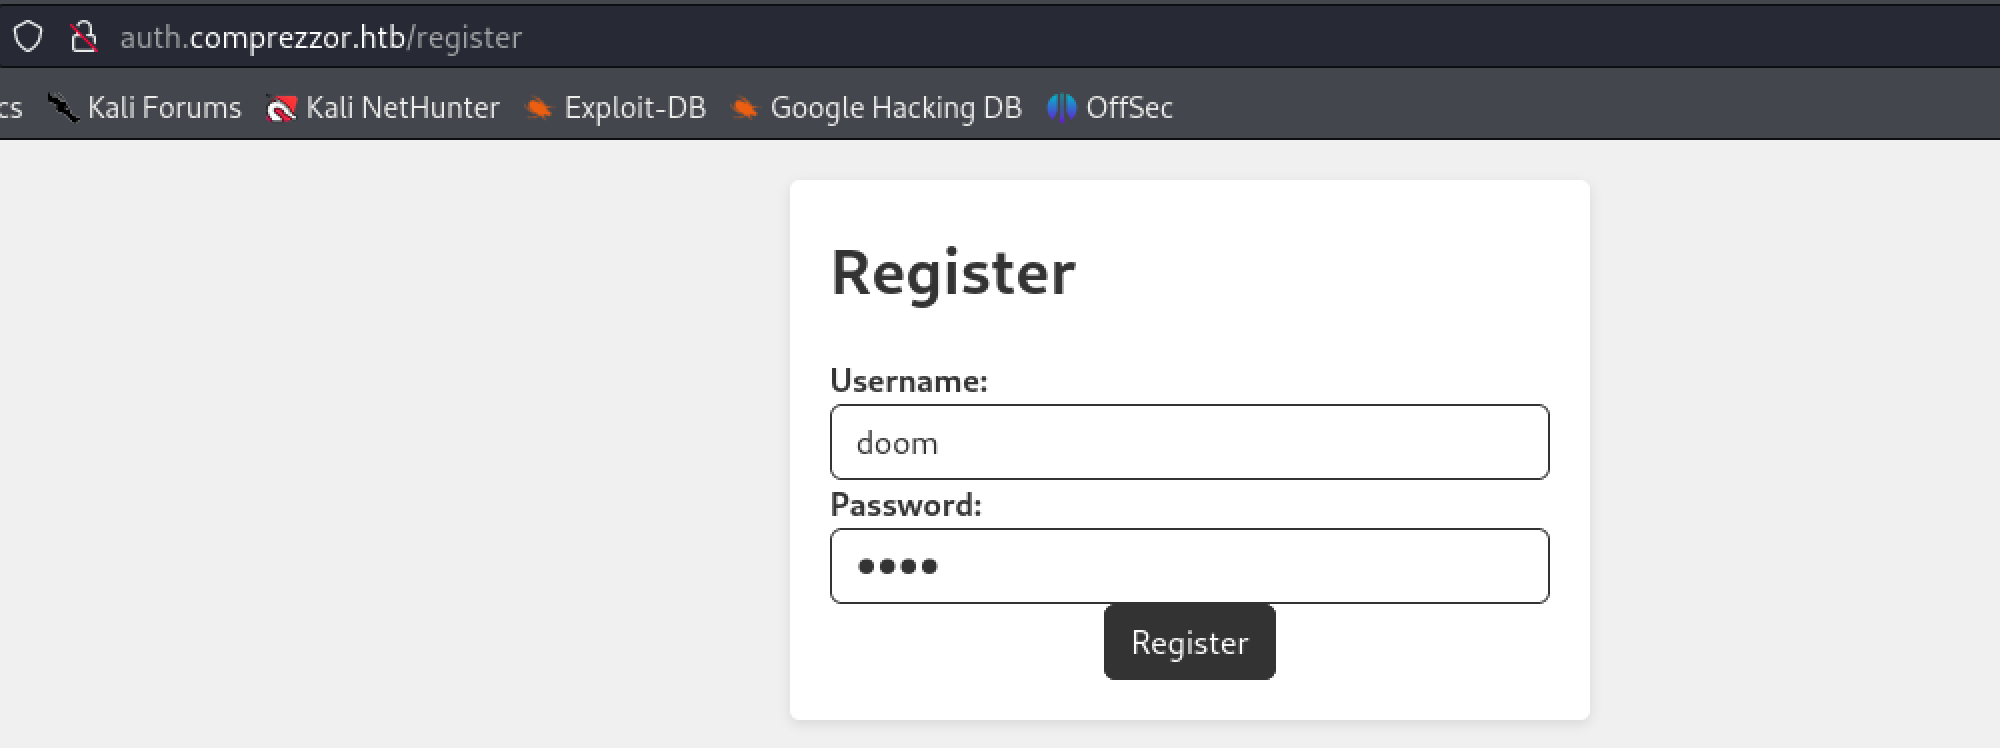The width and height of the screenshot is (2000, 748).
Task: Click the Google Hacking DB bookmark icon
Action: tap(745, 107)
